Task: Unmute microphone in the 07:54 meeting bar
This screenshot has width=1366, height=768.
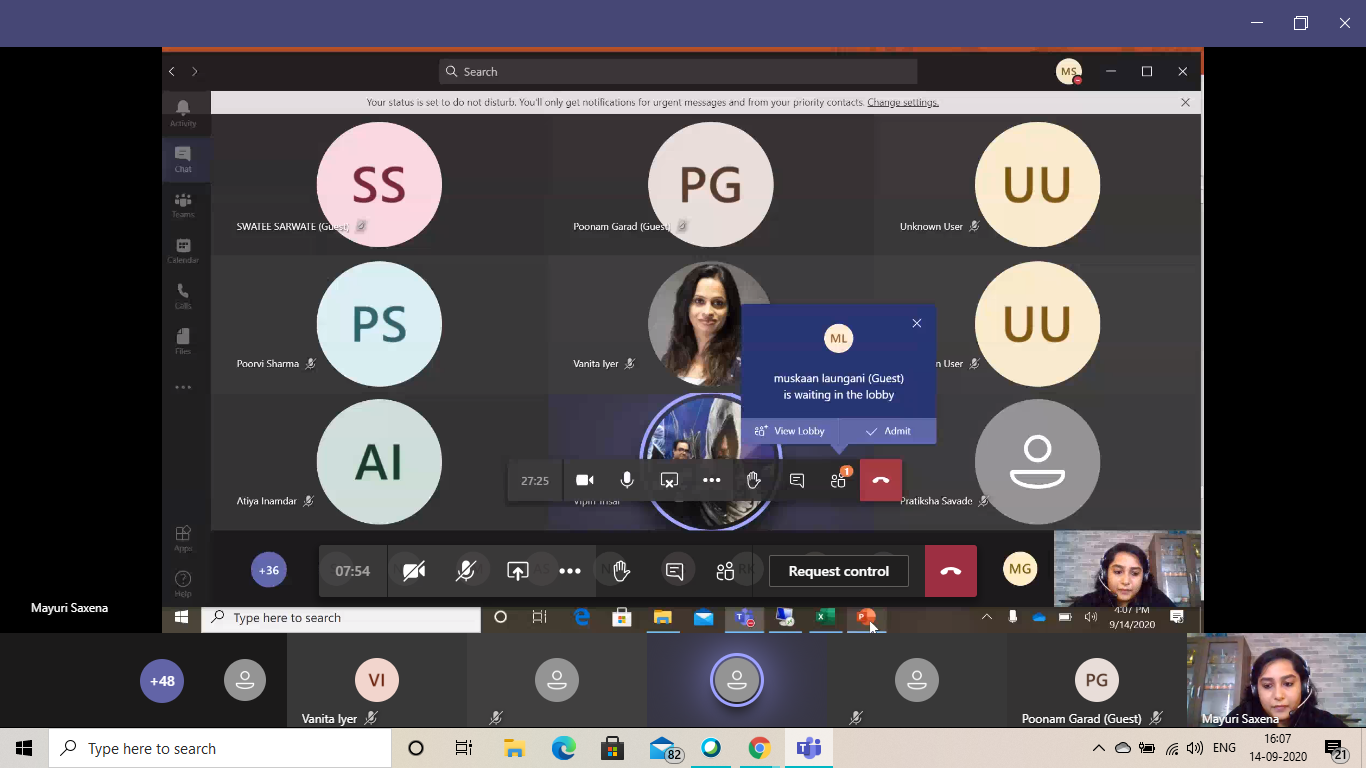Action: tap(466, 571)
